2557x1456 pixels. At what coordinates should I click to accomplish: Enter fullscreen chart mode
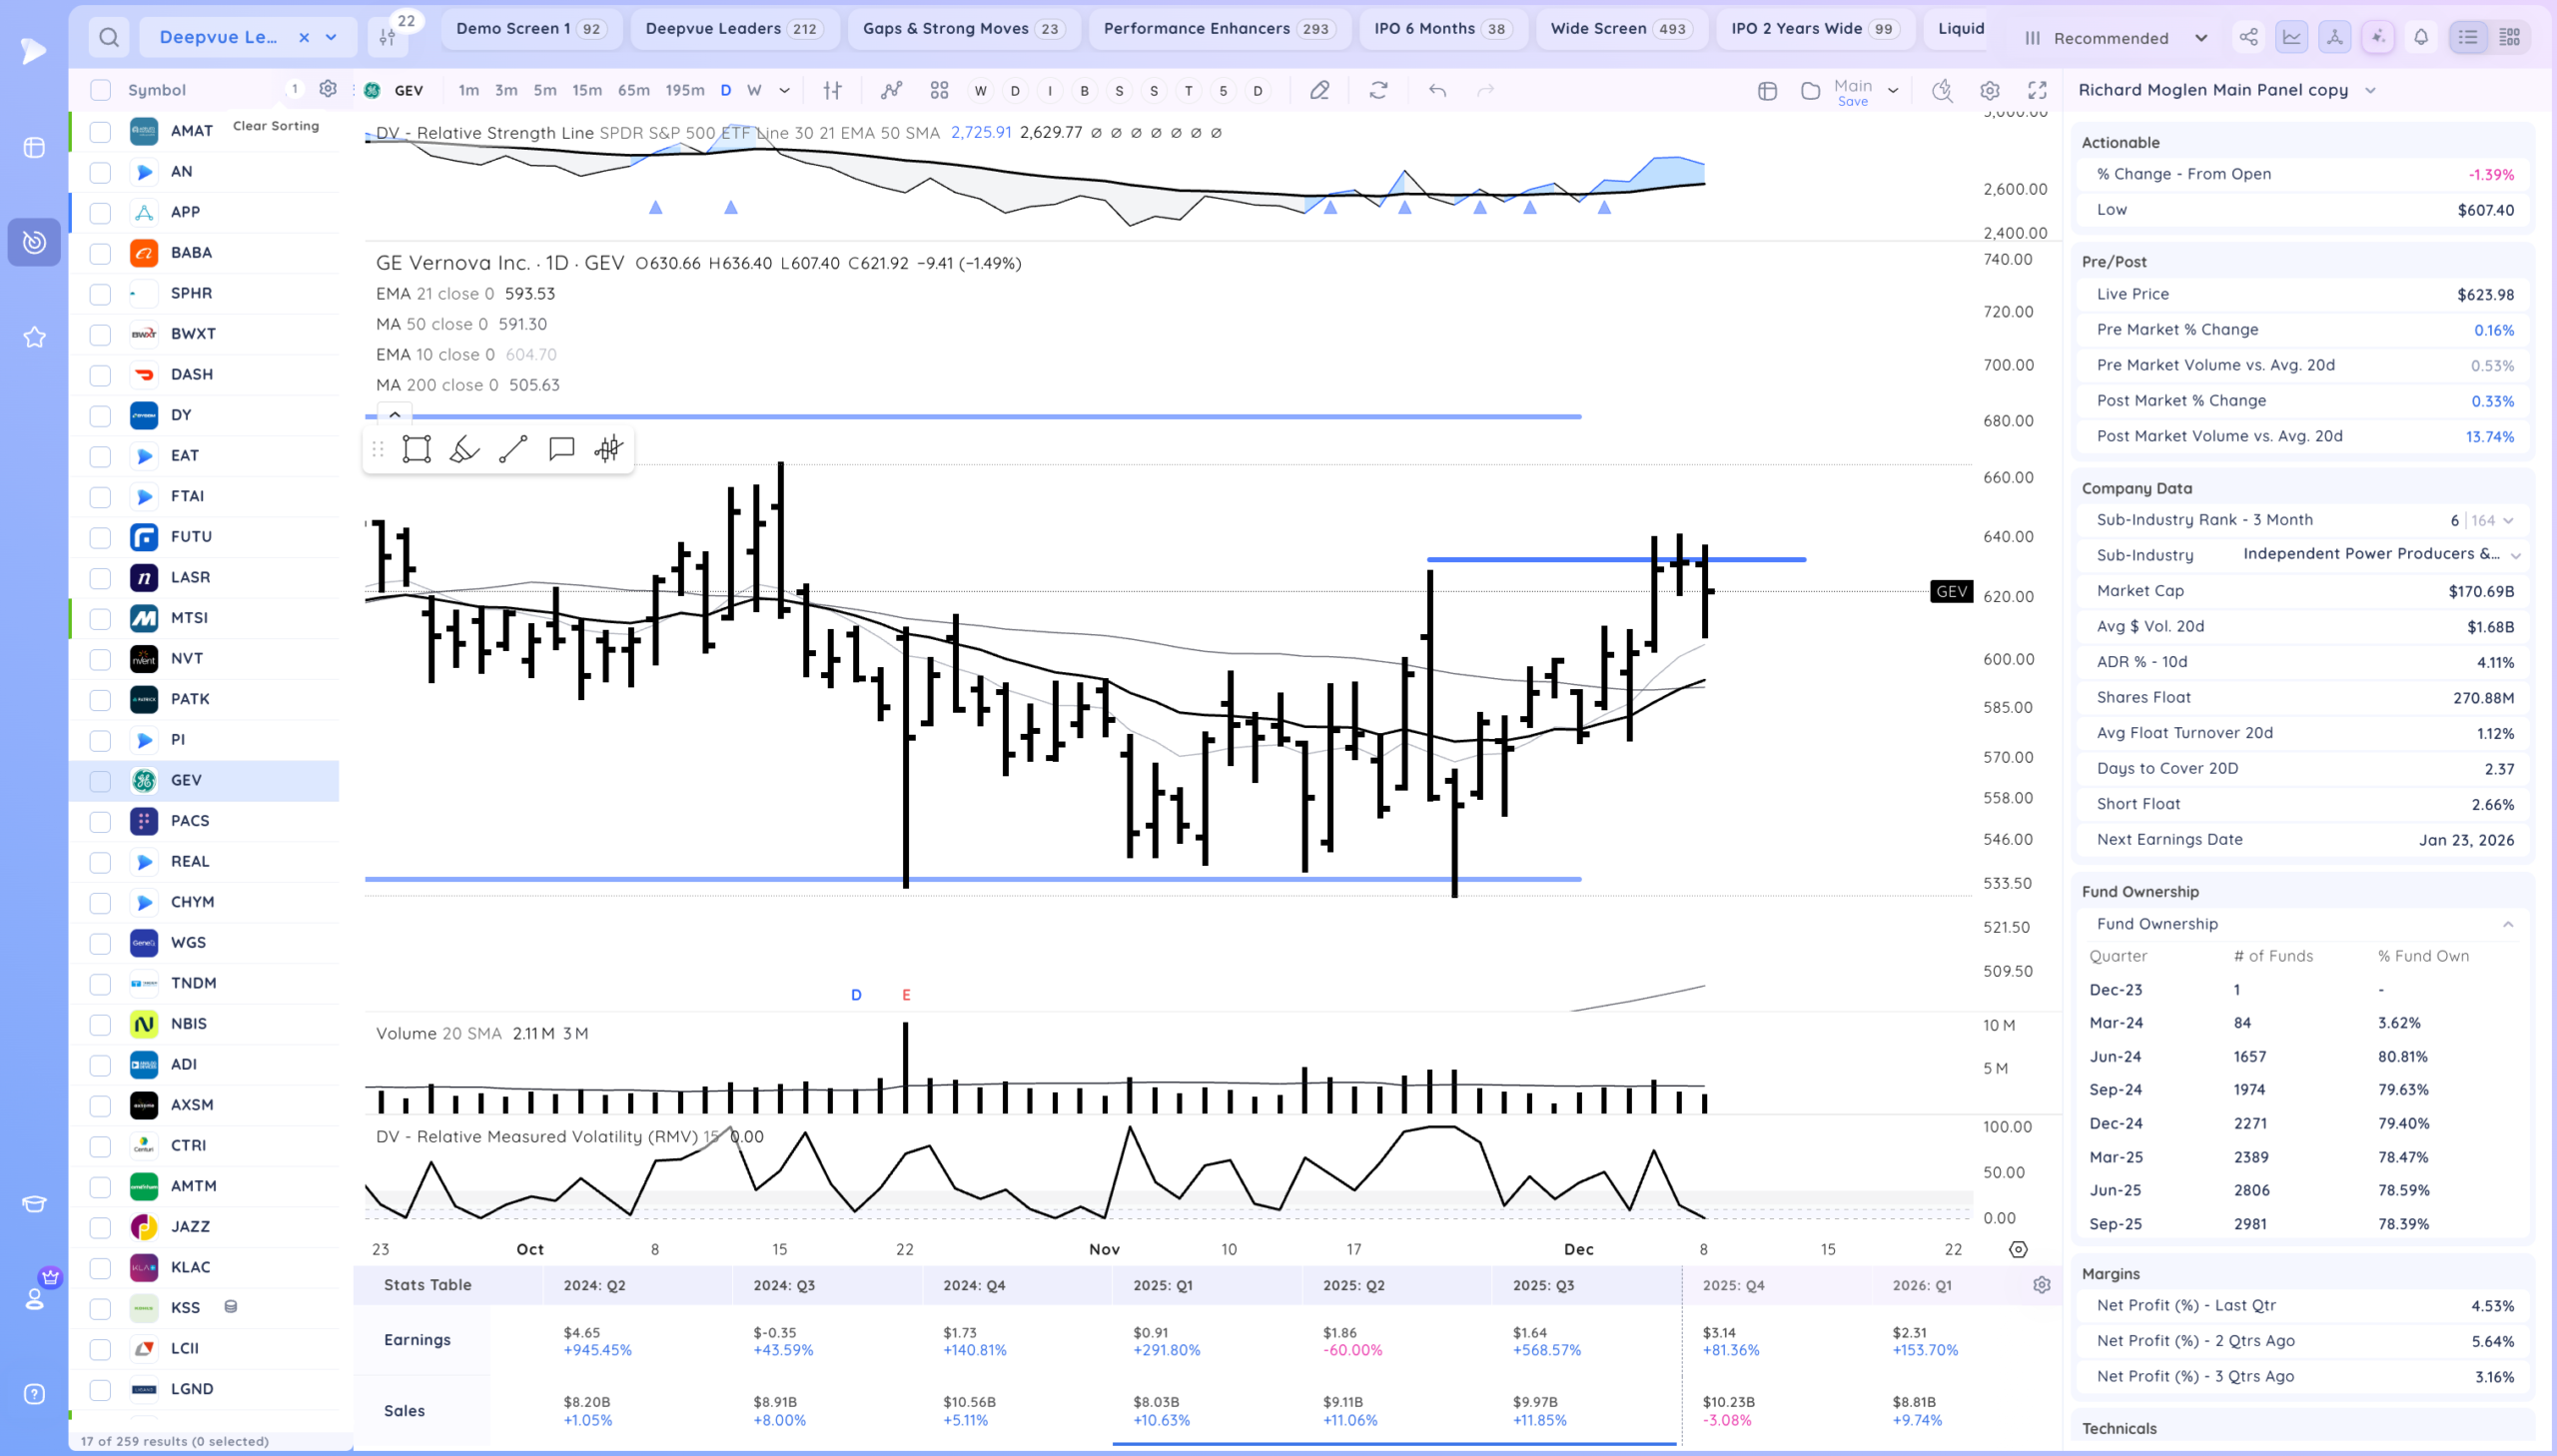(2037, 90)
